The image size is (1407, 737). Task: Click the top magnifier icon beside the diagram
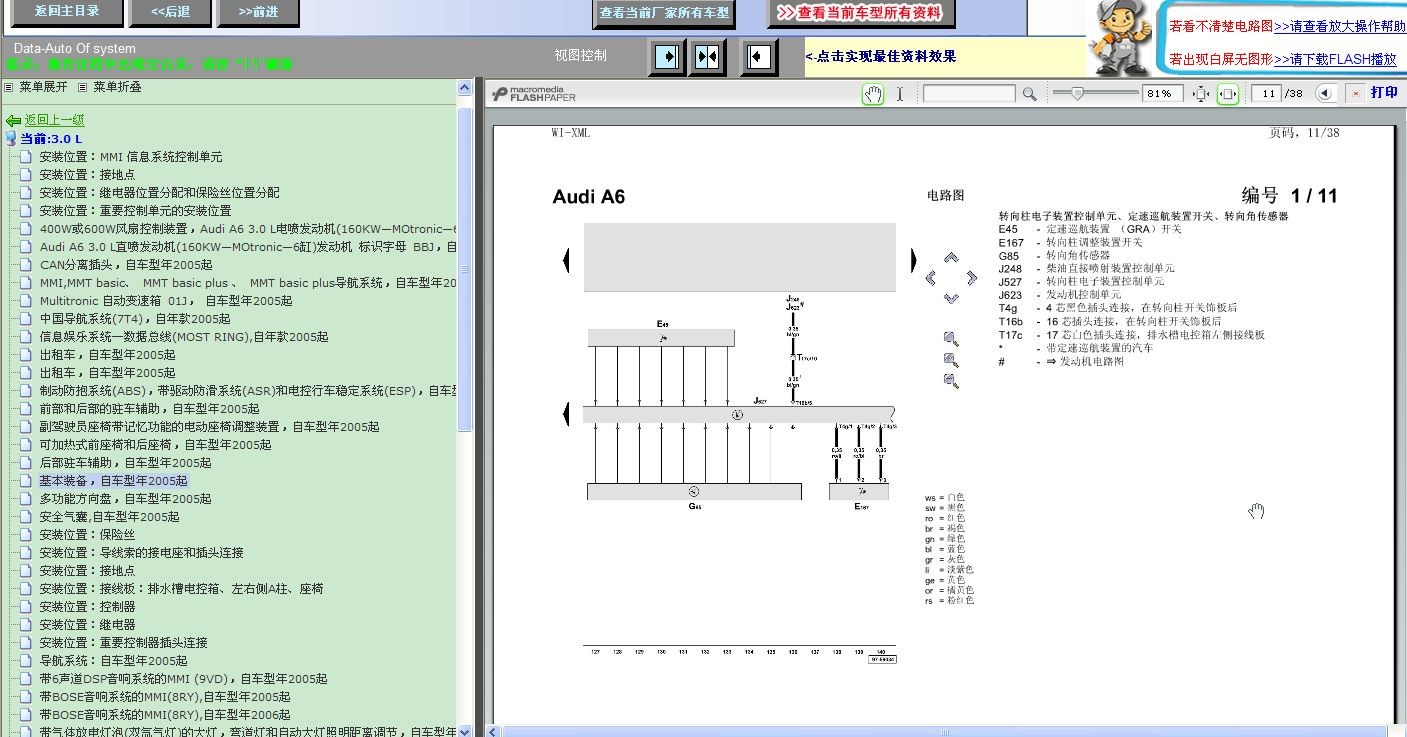tap(951, 339)
